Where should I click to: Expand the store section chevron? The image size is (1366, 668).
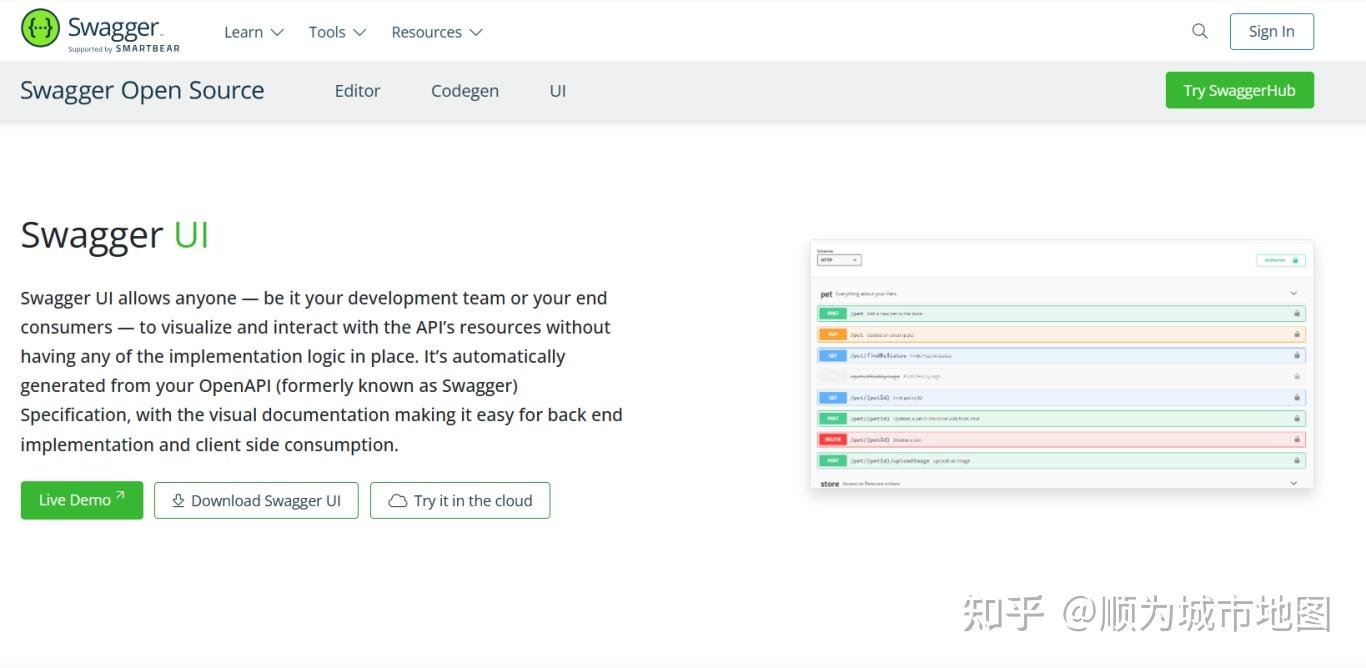1293,483
